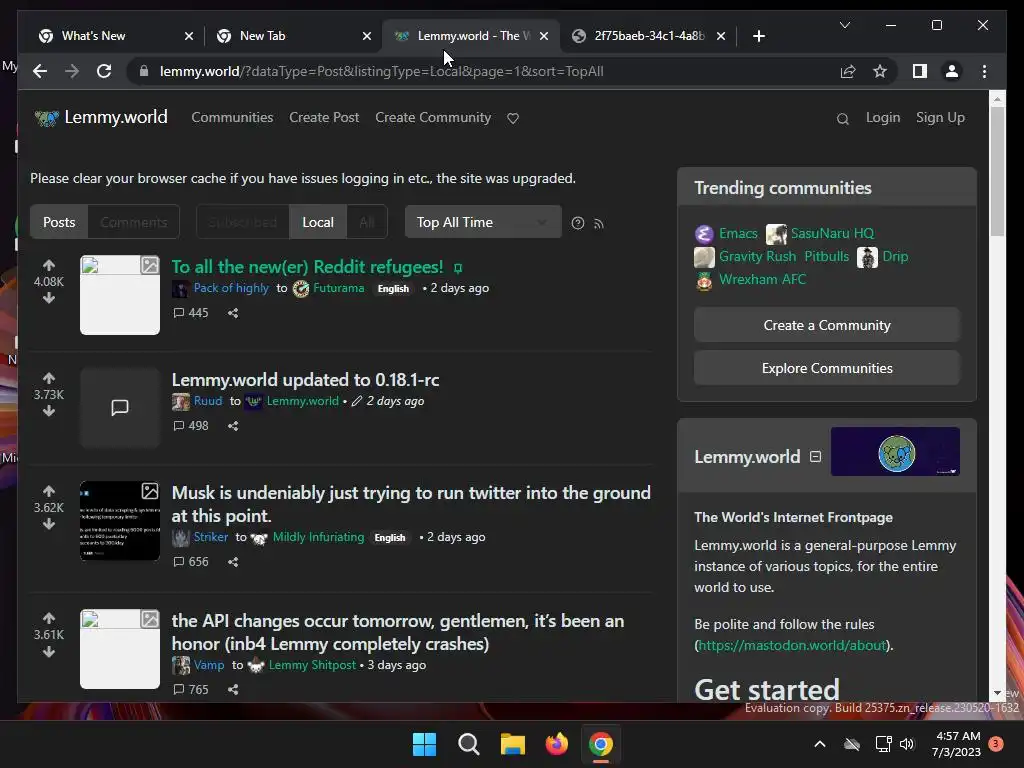This screenshot has height=768, width=1024.
Task: Open the 765 comments on API changes post
Action: click(191, 690)
